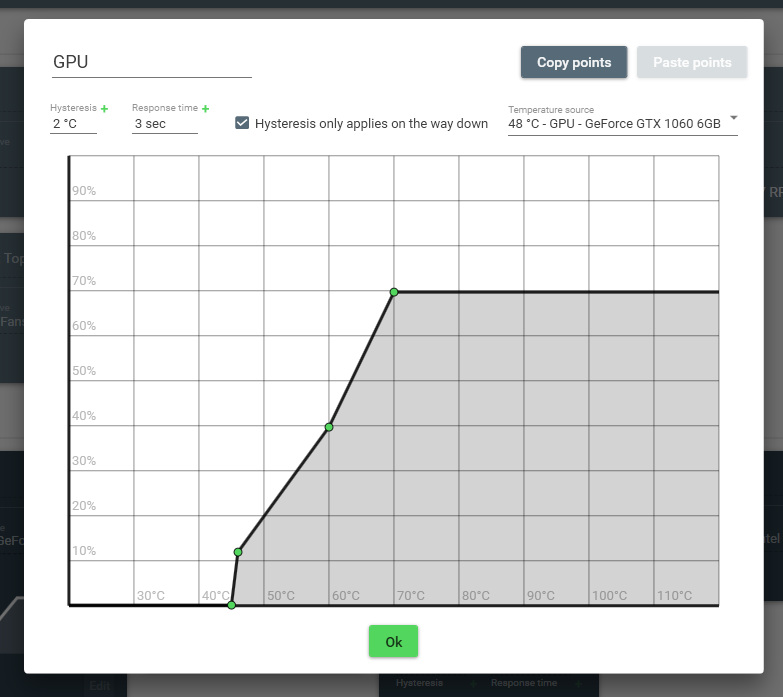
Task: Select the curve point near 12% fan speed
Action: coord(238,552)
